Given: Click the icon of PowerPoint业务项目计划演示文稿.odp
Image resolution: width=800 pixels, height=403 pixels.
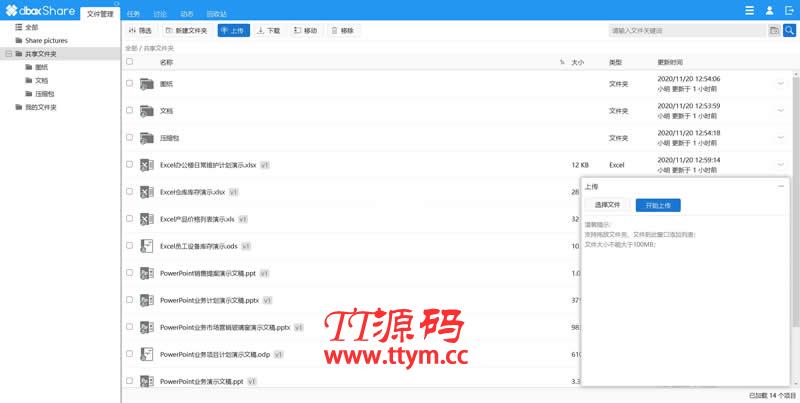Looking at the screenshot, I should pos(147,355).
